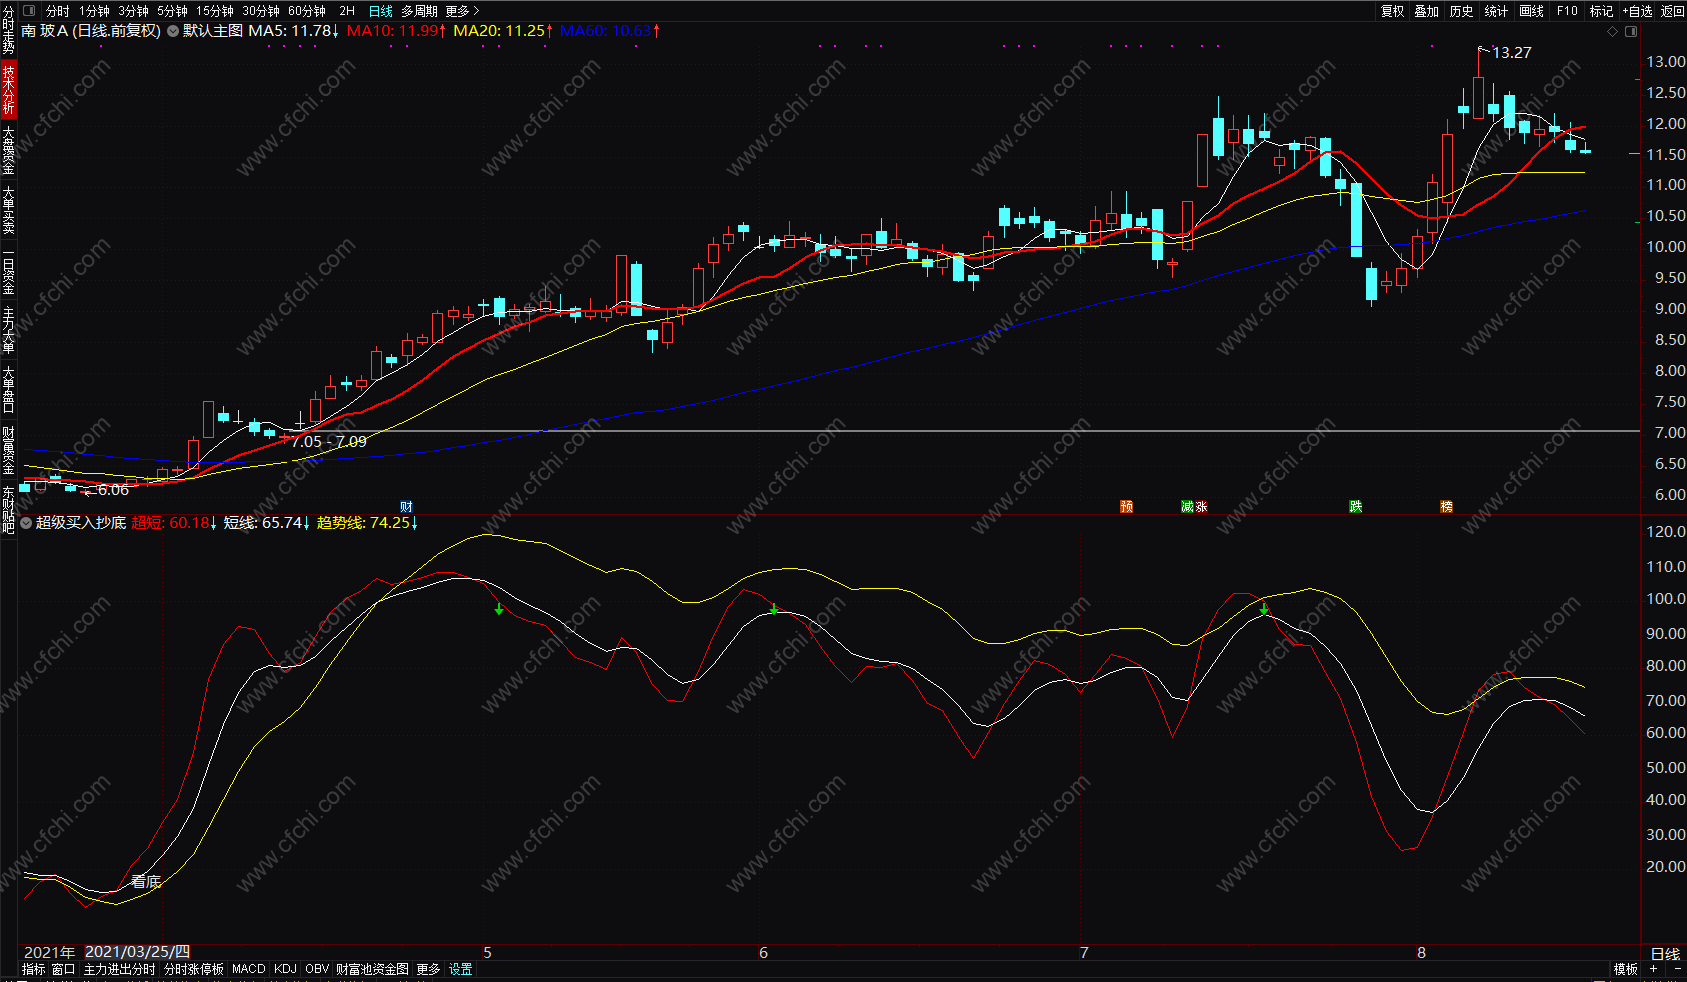Zoom out chart with minus button
The height and width of the screenshot is (982, 1687).
pos(1677,969)
